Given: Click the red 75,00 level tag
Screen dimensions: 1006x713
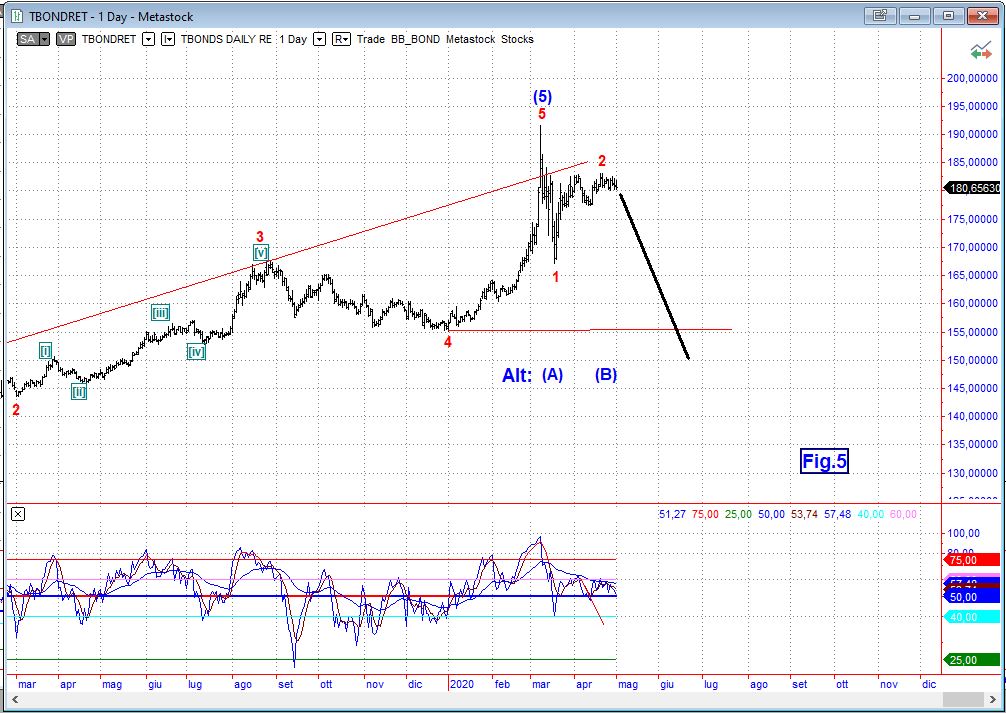Looking at the screenshot, I should coord(973,560).
